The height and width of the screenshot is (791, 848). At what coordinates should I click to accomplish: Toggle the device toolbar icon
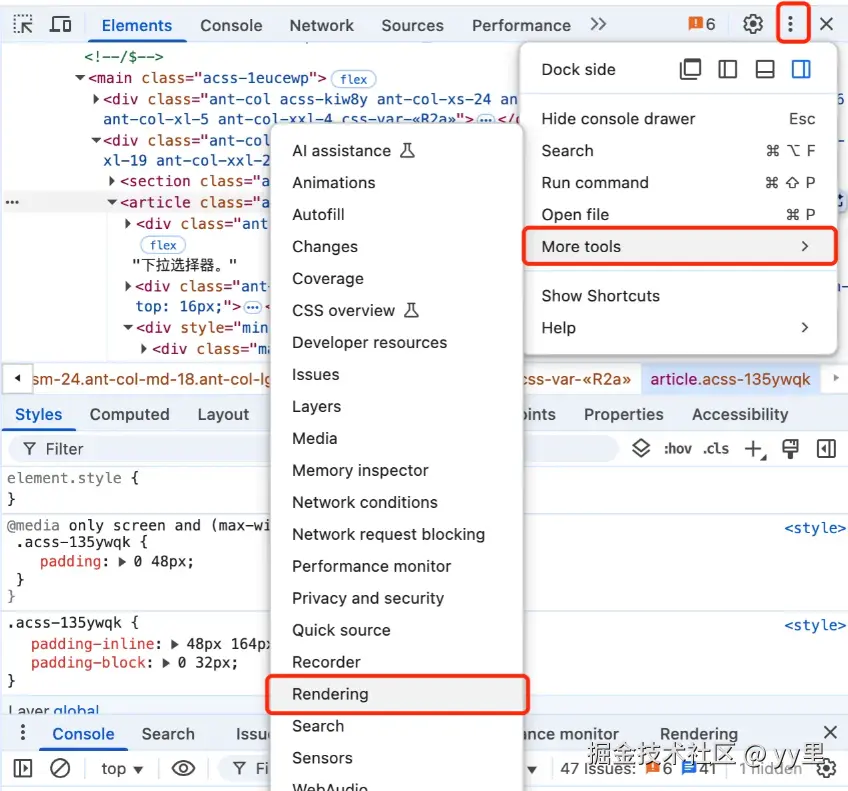click(60, 24)
